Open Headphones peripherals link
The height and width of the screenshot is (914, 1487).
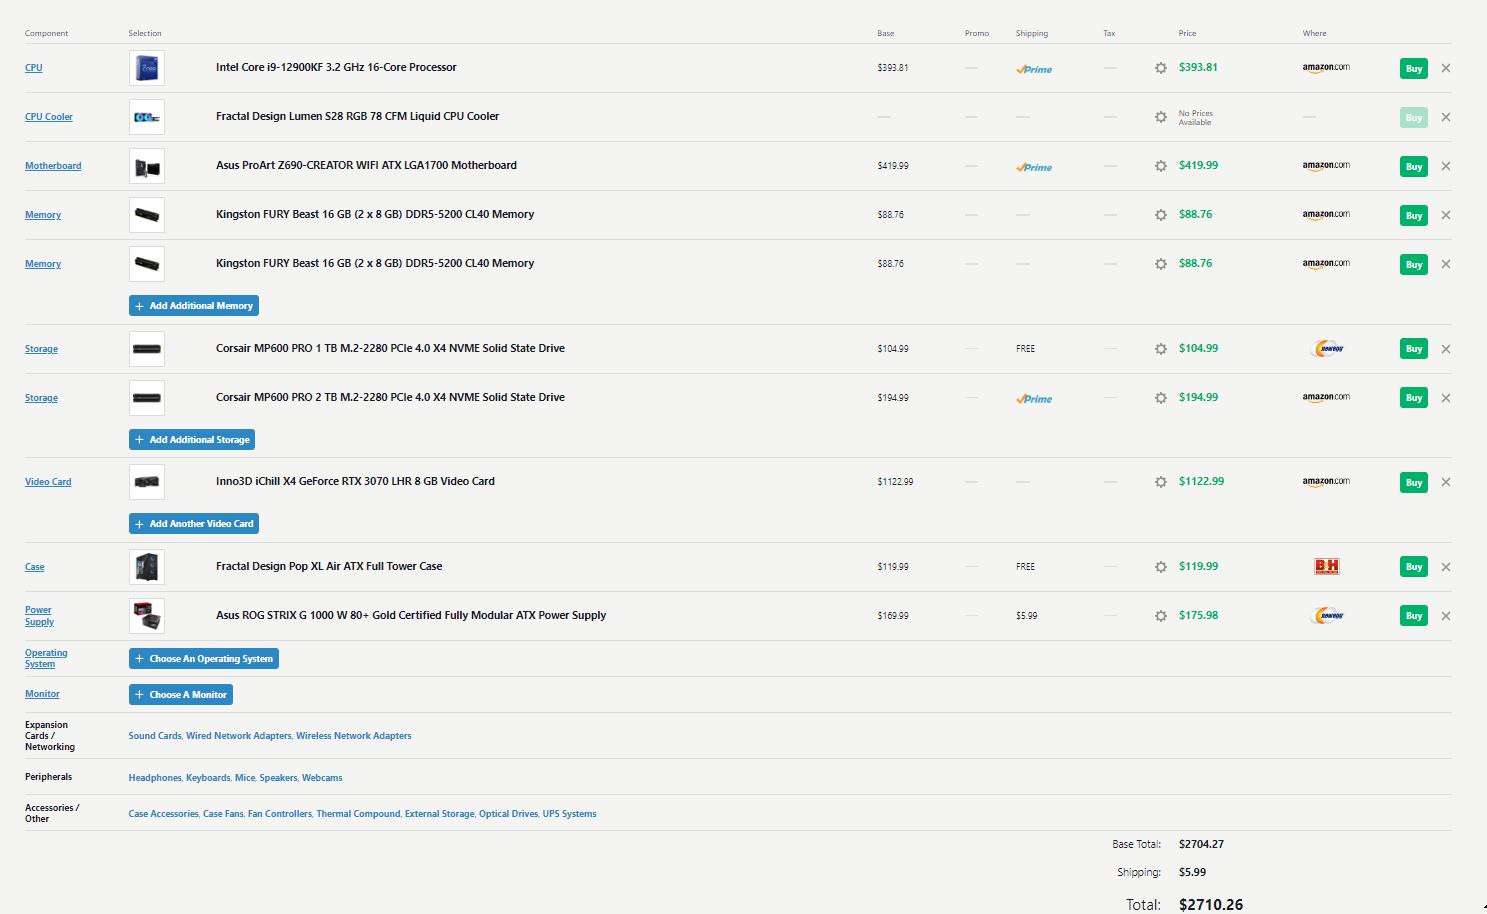155,778
